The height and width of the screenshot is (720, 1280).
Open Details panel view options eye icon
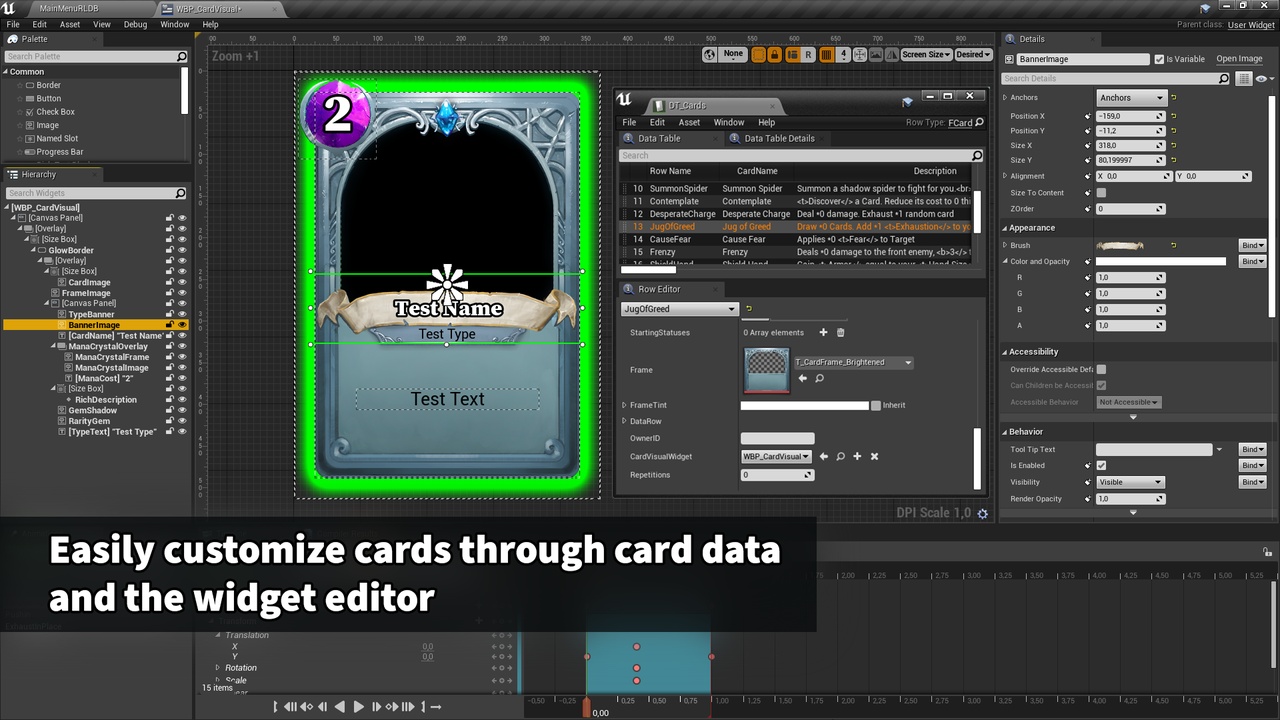pyautogui.click(x=1261, y=78)
